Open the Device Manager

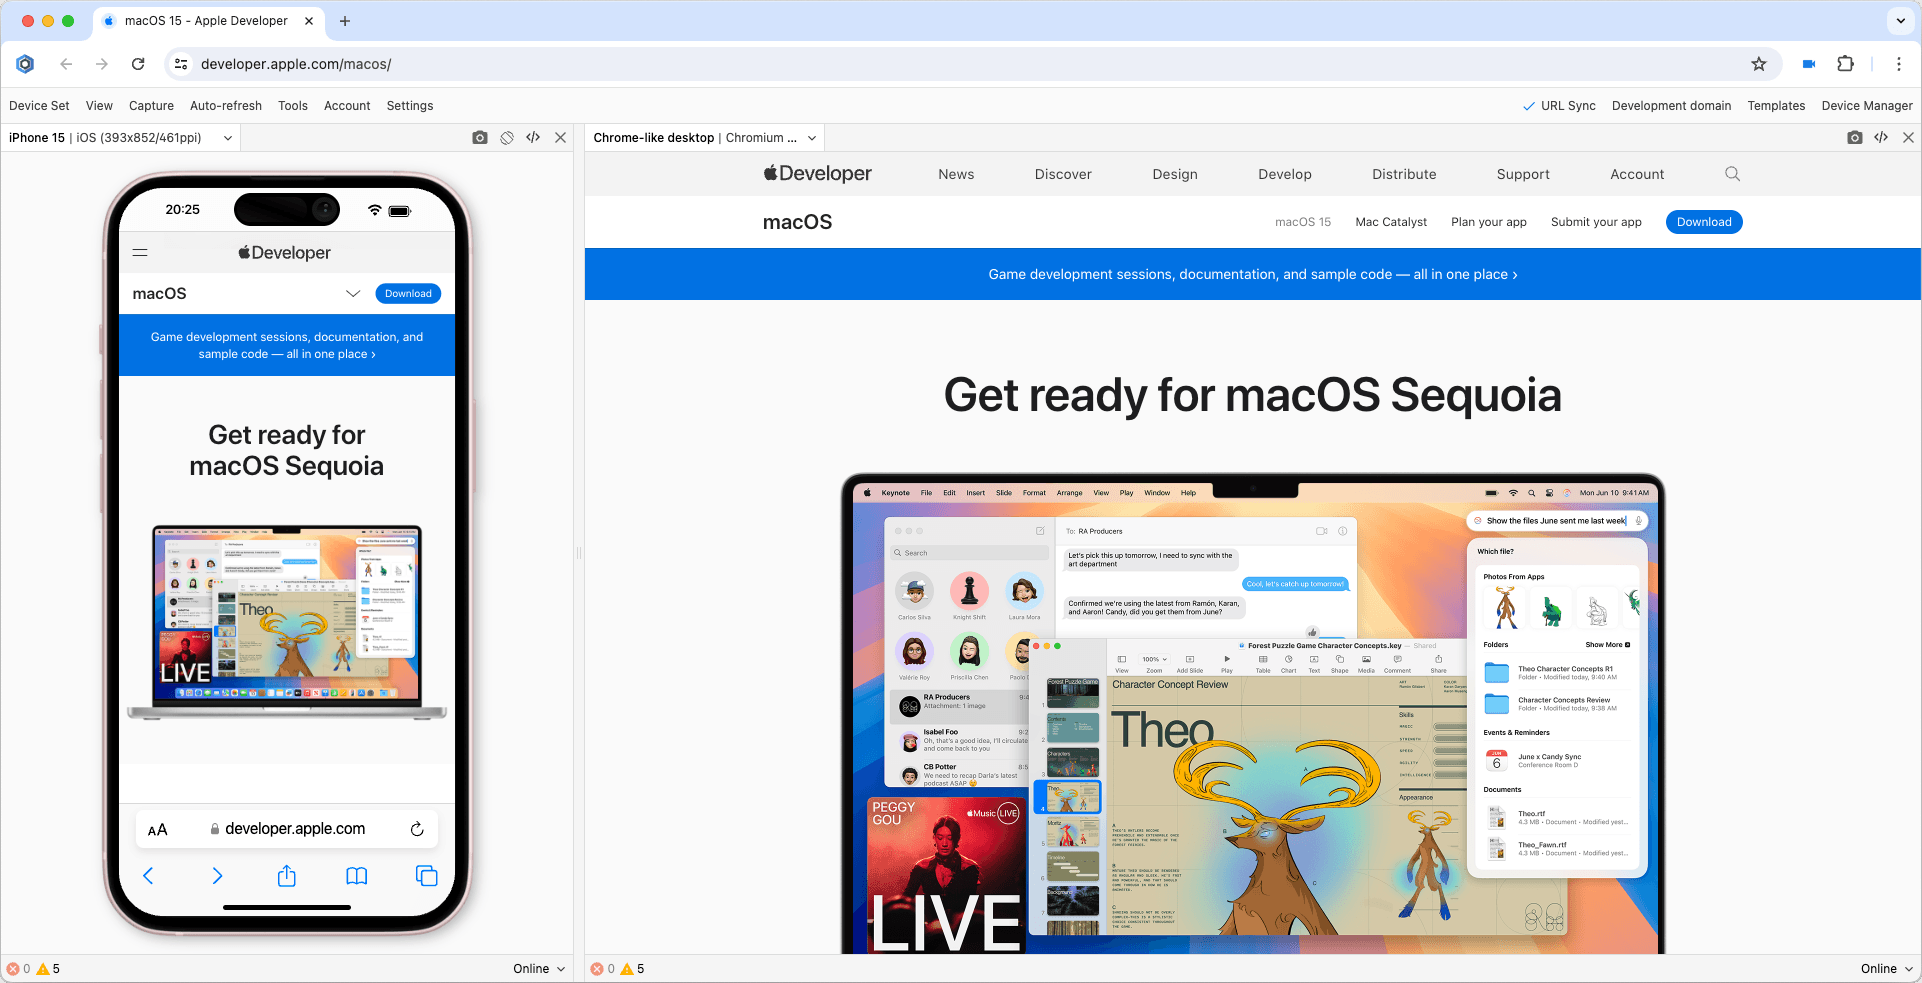pos(1867,105)
